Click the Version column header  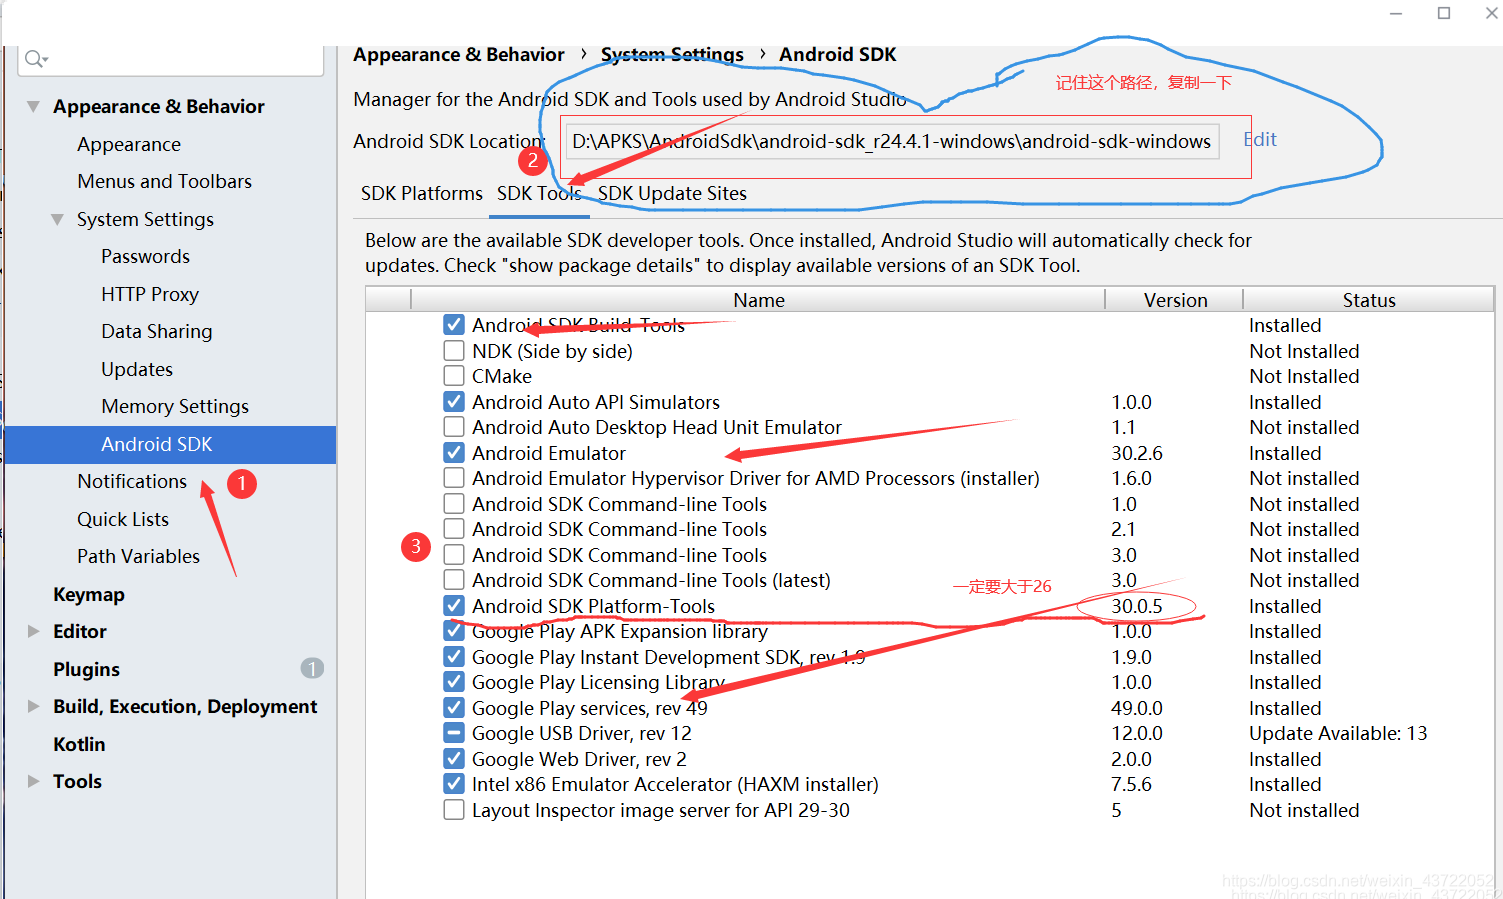tap(1175, 300)
